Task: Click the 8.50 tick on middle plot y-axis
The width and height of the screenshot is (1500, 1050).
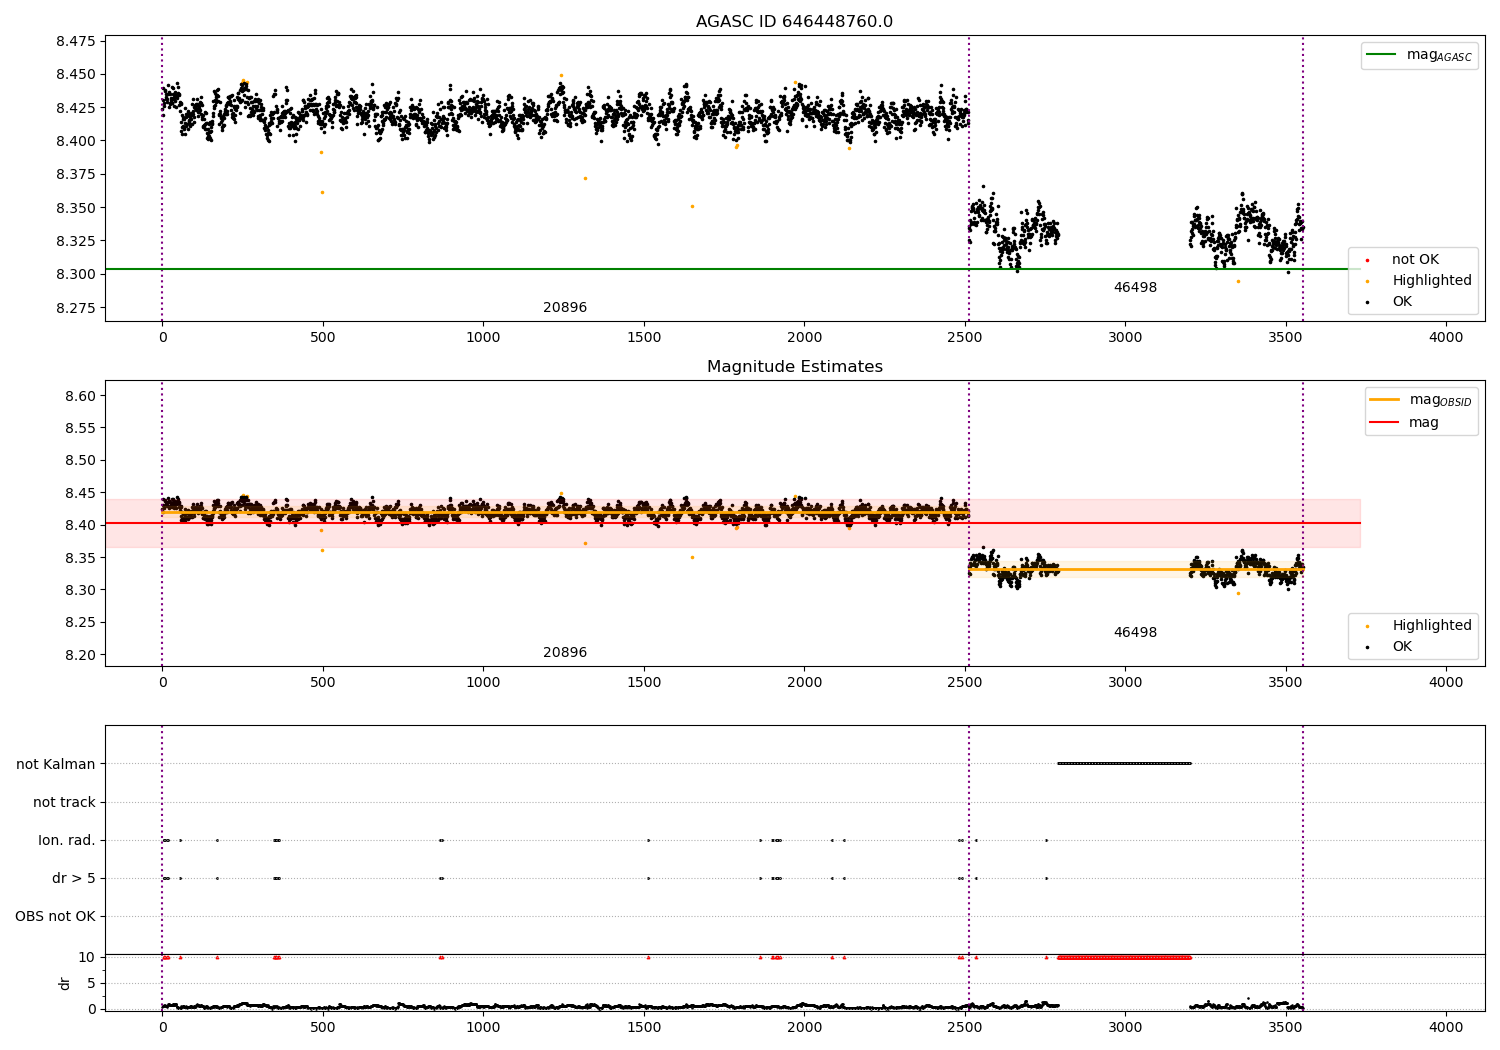Action: pos(80,461)
